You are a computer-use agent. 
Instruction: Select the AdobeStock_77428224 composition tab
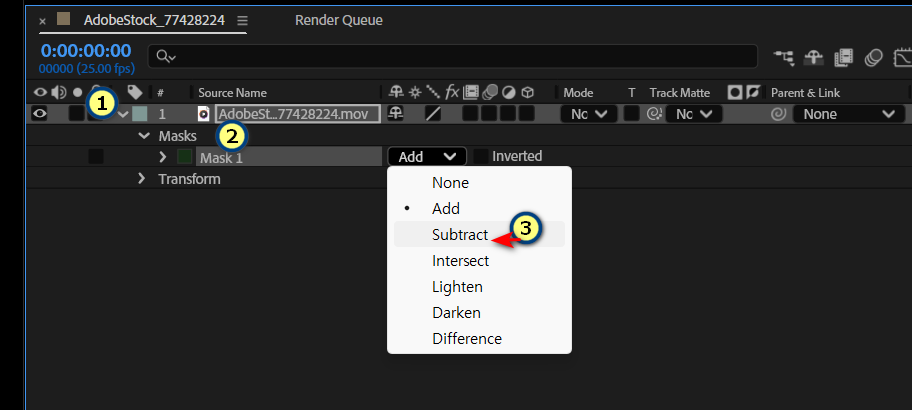(x=154, y=20)
